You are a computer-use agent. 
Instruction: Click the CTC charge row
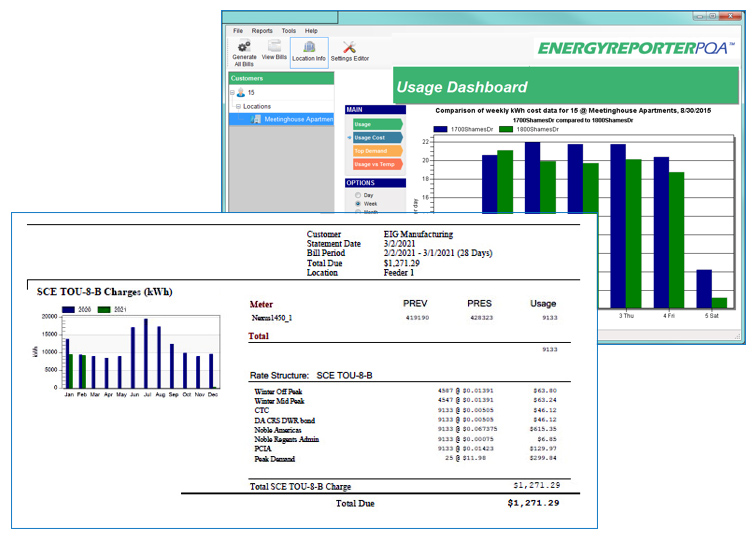(x=405, y=410)
